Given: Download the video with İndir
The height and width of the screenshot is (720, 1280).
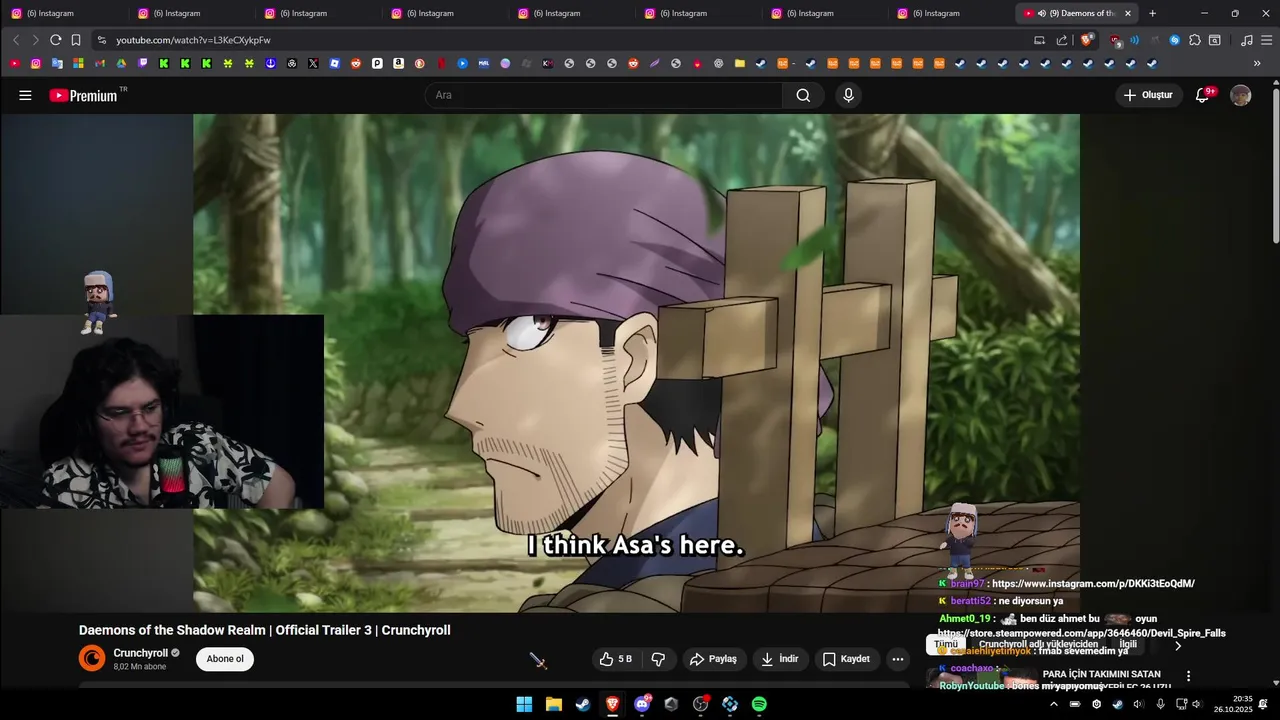Looking at the screenshot, I should coord(780,659).
